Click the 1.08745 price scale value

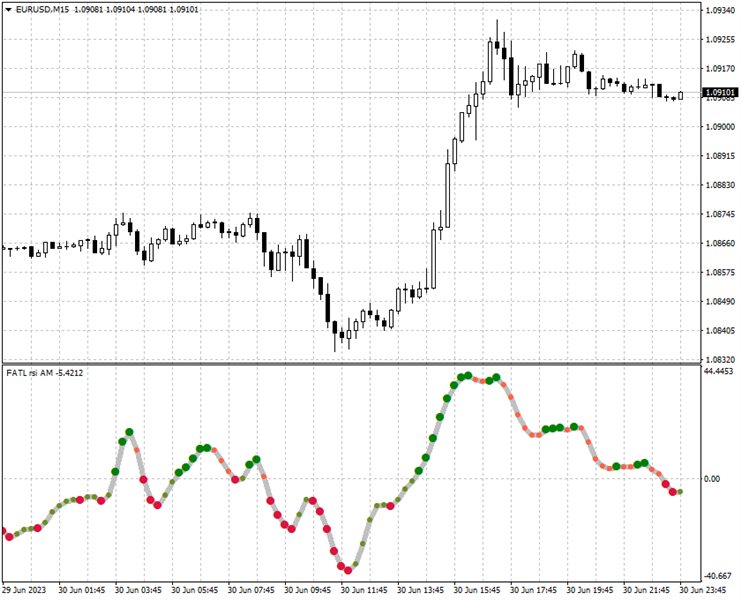click(x=720, y=214)
